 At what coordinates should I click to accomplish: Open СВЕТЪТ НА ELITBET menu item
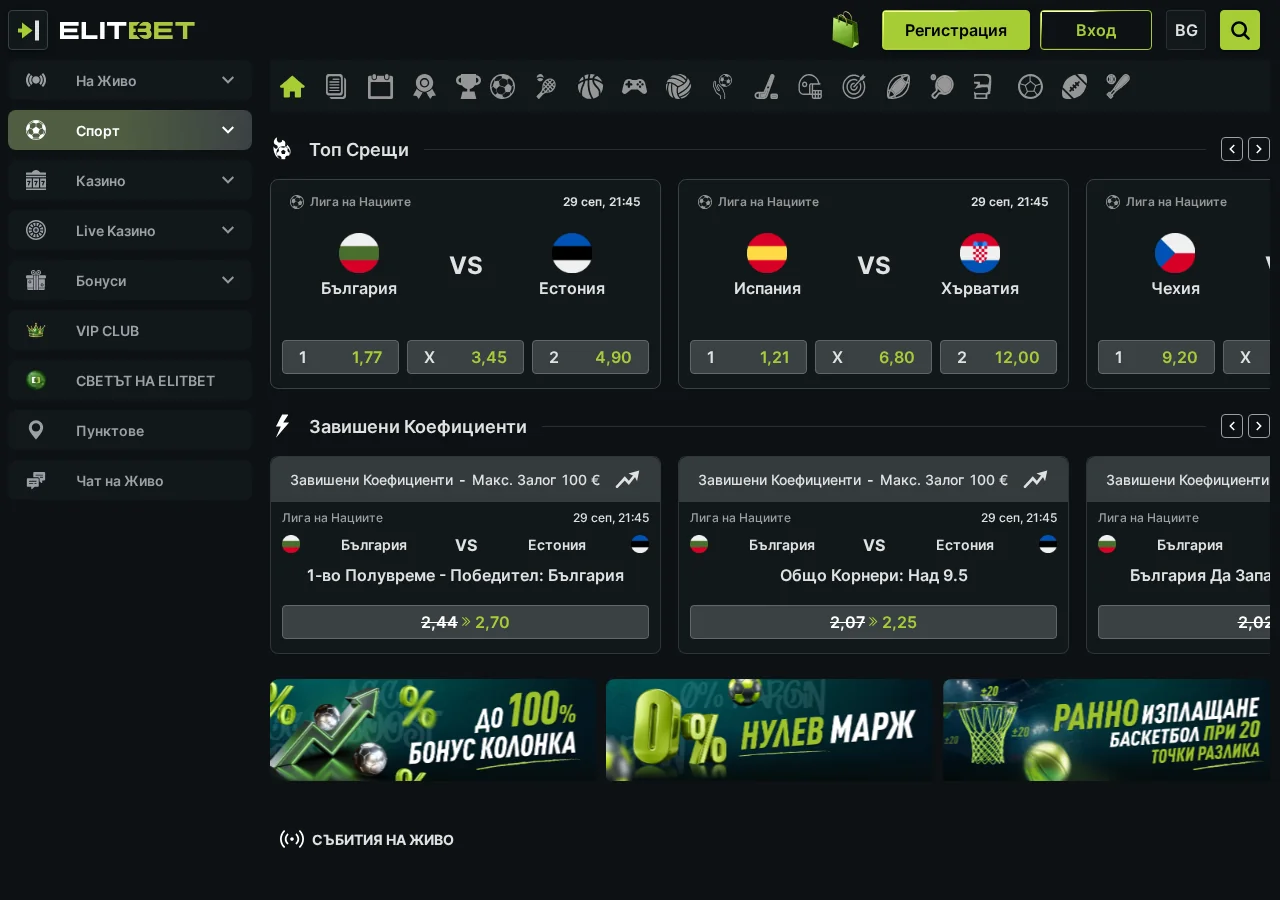[130, 380]
